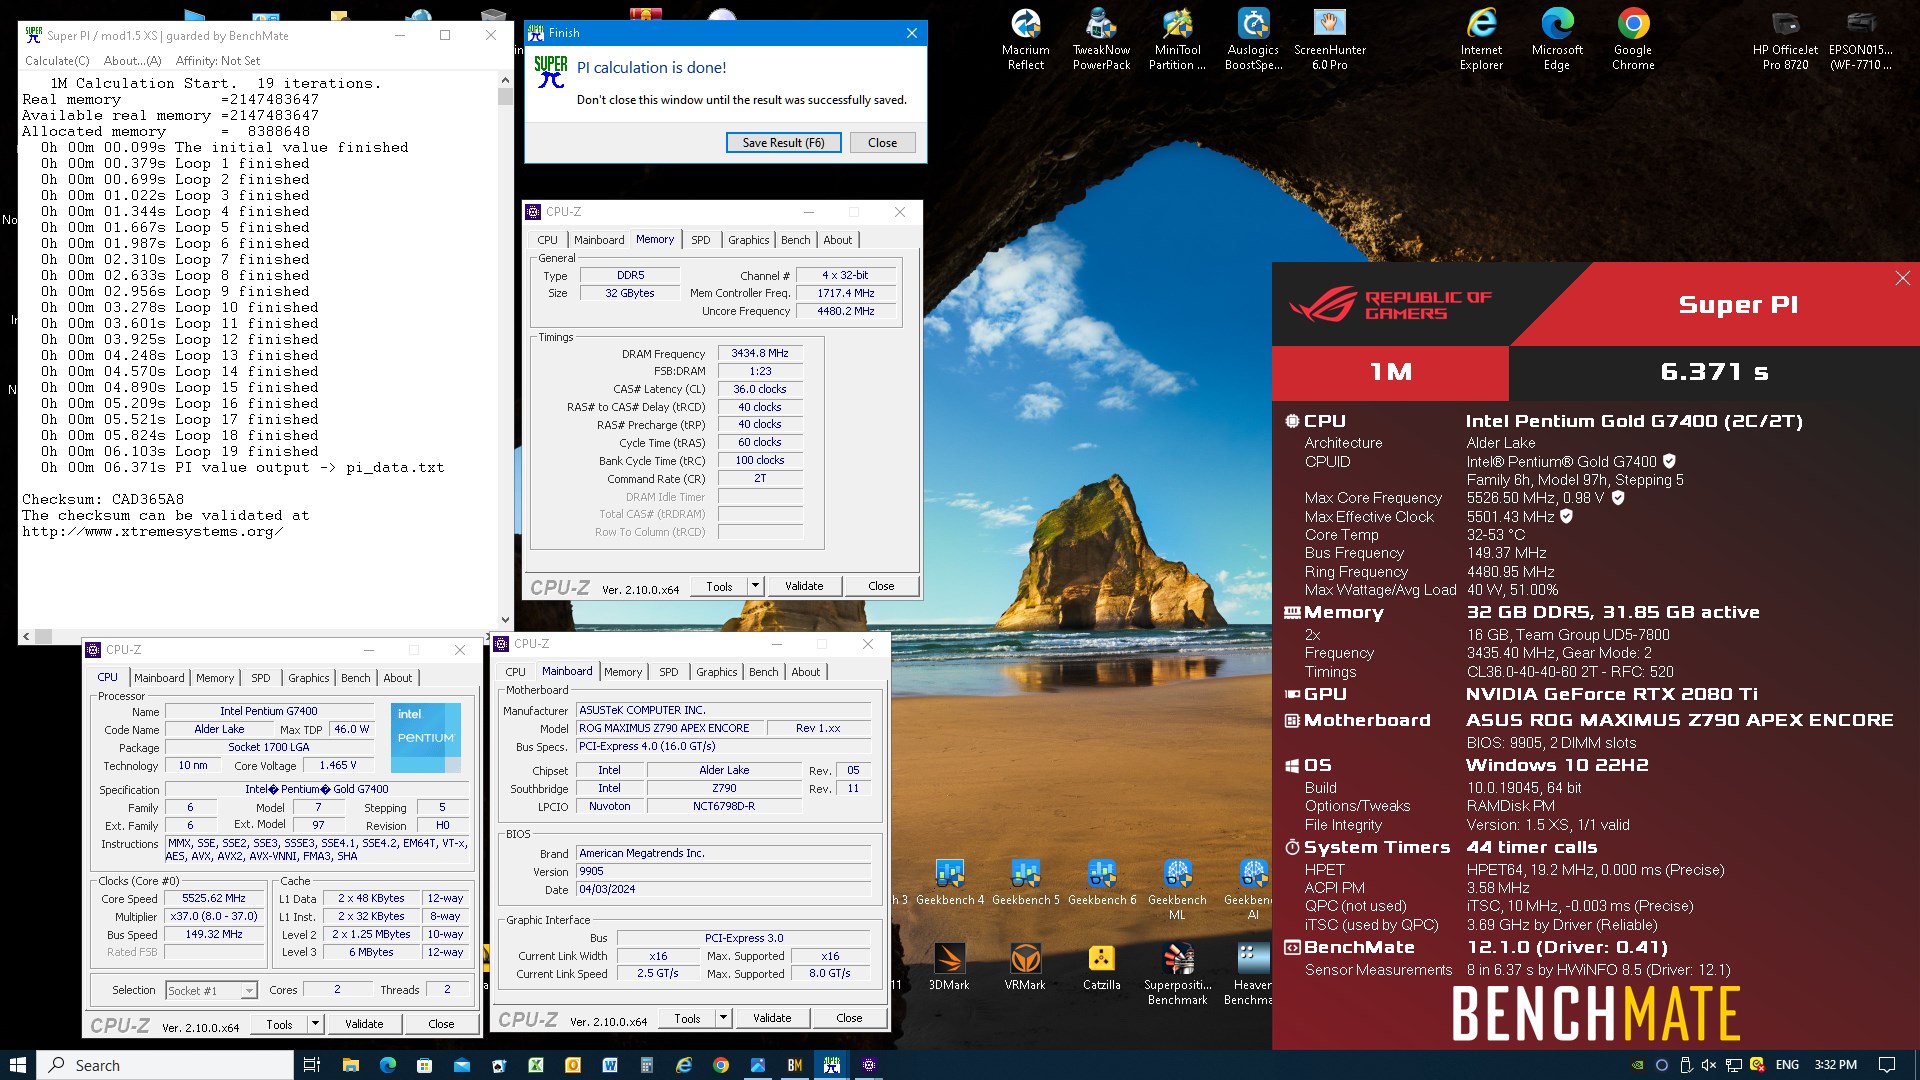Open 3DMark desktop shortcut
The height and width of the screenshot is (1080, 1920).
tap(949, 967)
